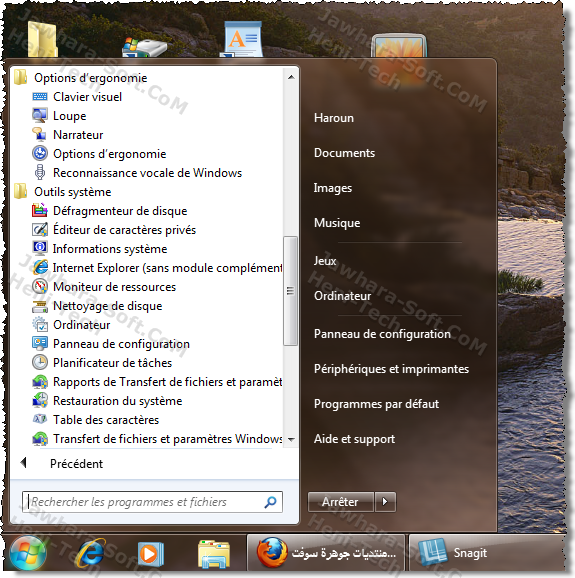This screenshot has width=575, height=578.
Task: Open Clavier visuel on-screen keyboard icon
Action: click(40, 97)
